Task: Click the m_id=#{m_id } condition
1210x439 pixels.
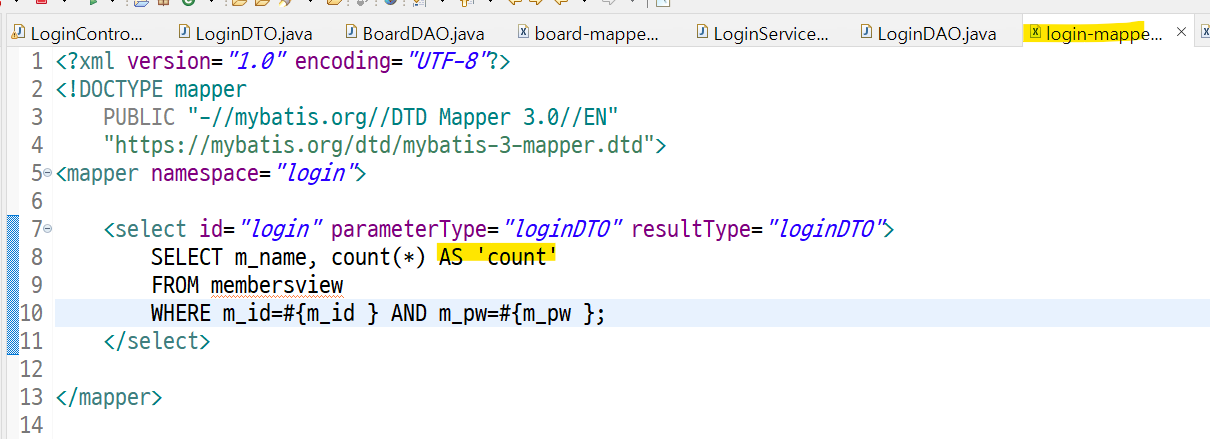Action: [x=302, y=313]
